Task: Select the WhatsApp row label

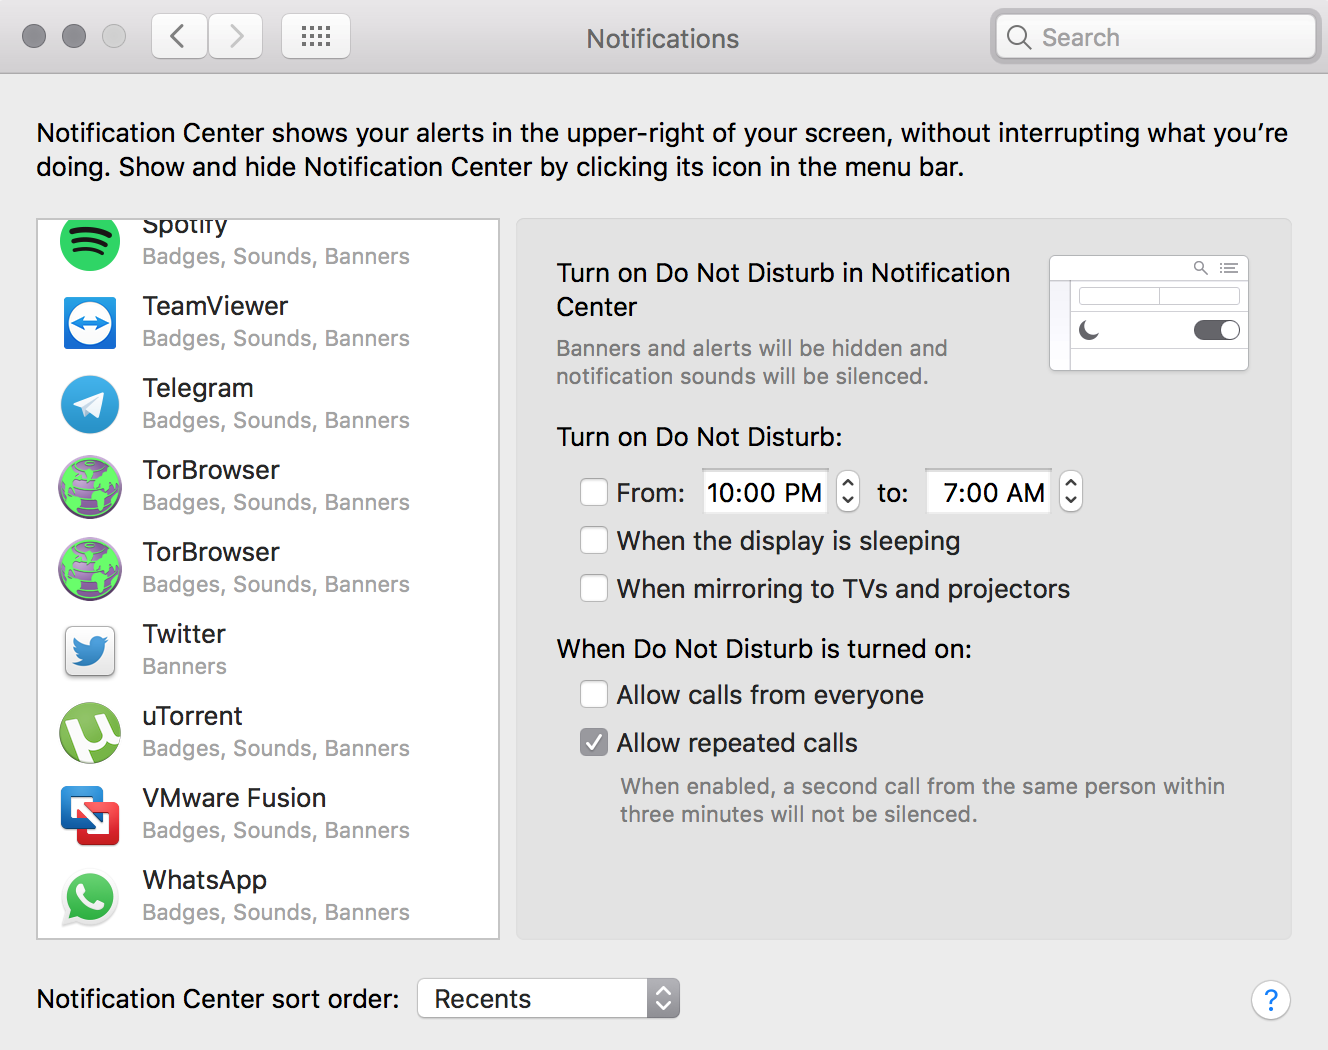Action: (204, 880)
